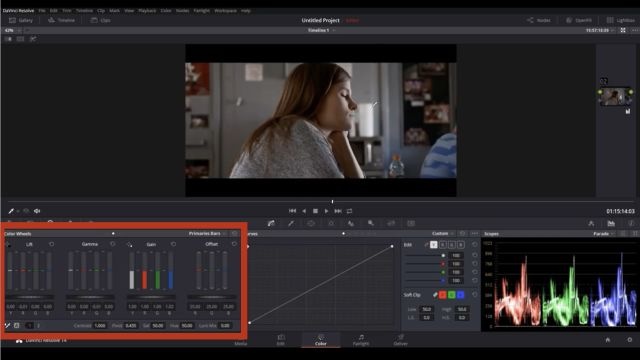
Task: Pick black point with Lift eyedropper
Action: click(x=8, y=244)
